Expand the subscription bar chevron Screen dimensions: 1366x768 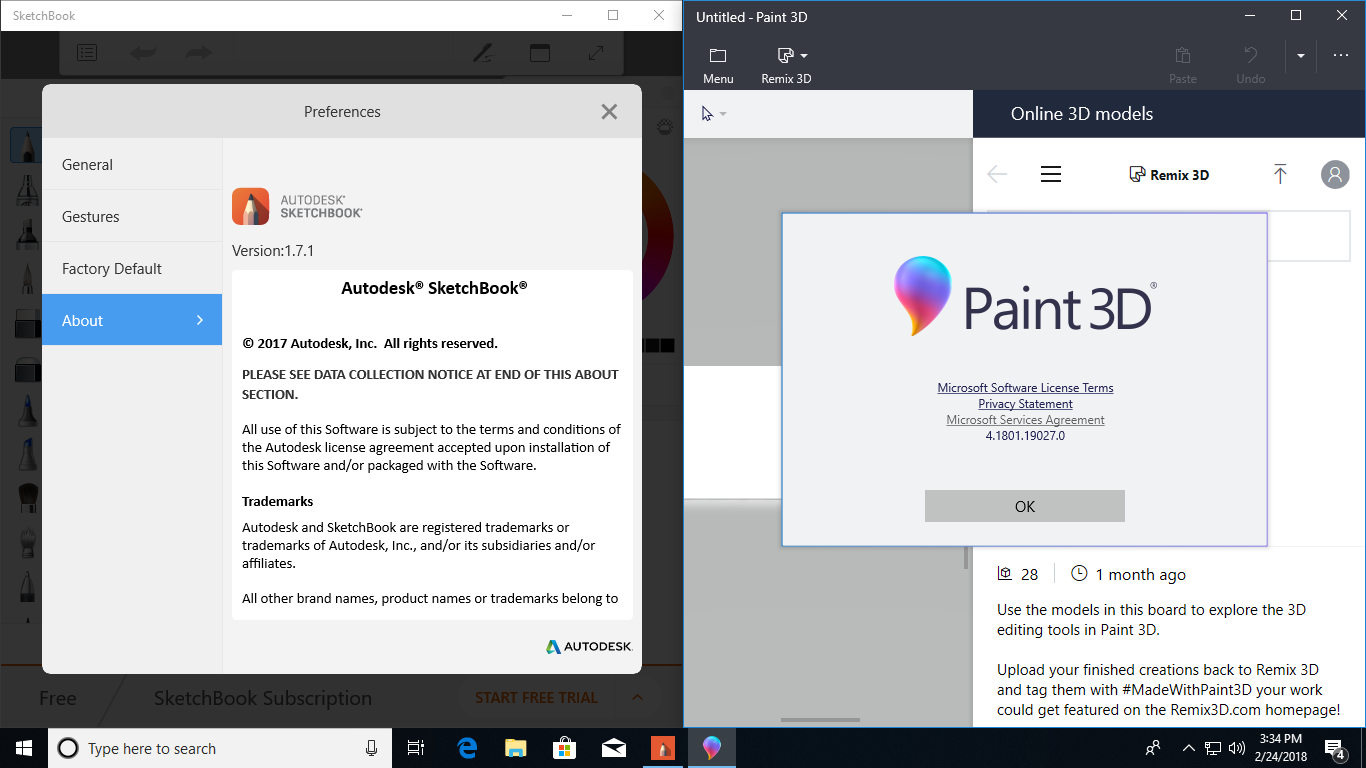click(637, 697)
